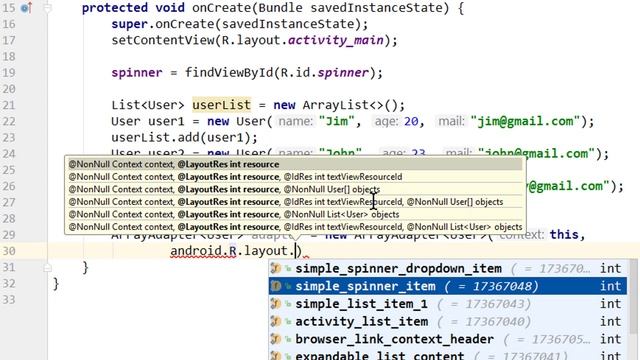Click parameter hint with resource and User[] objects

tap(295, 189)
